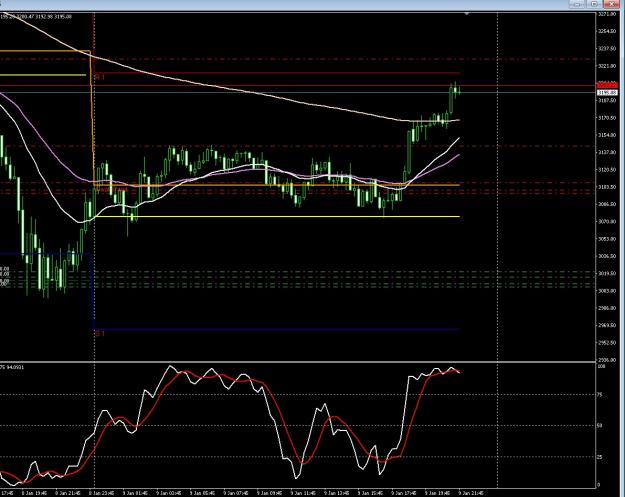Click the red S1 label near blue line
625x497 pixels.
tap(100, 334)
